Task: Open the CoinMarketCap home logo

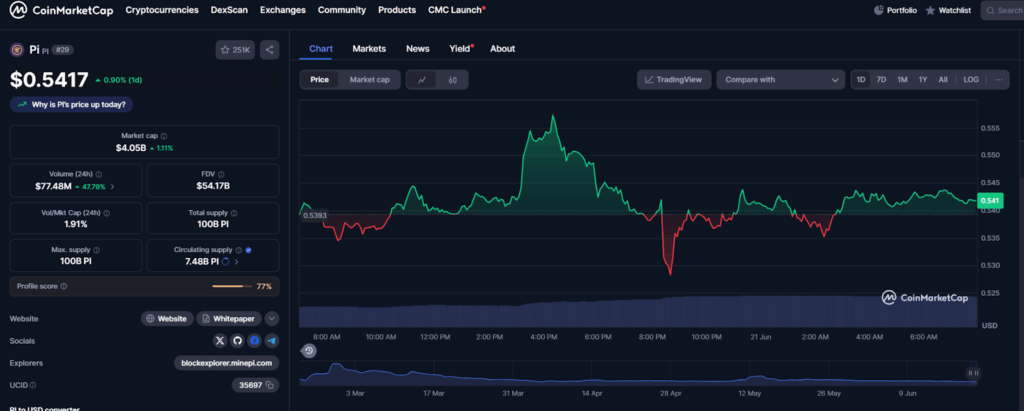Action: tap(61, 10)
